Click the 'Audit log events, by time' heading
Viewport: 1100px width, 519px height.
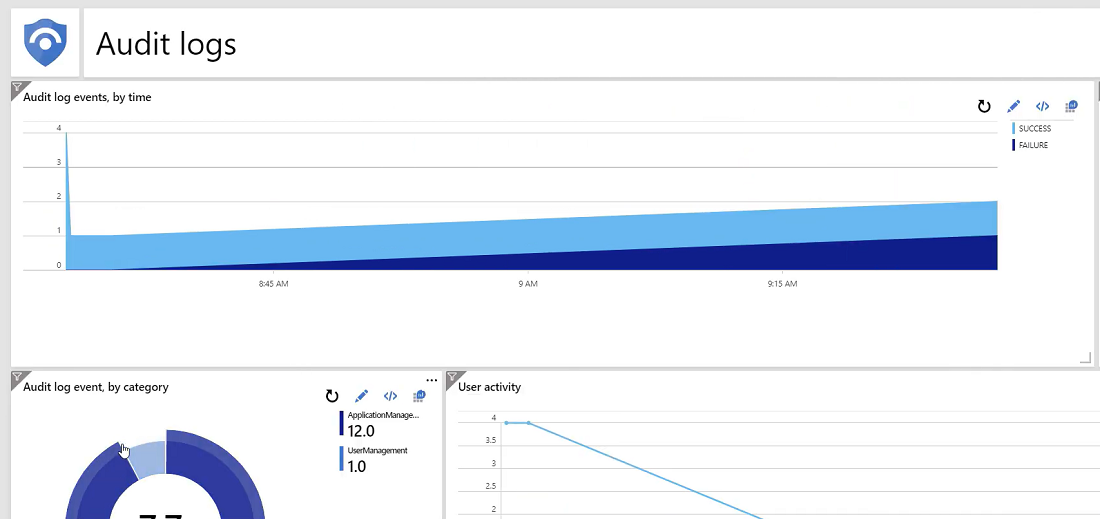coord(87,97)
